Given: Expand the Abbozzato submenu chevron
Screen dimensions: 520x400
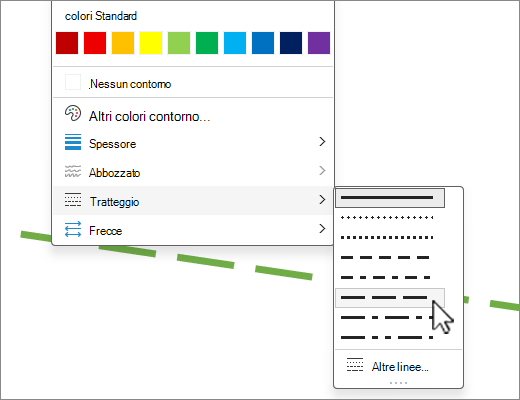Looking at the screenshot, I should [322, 171].
